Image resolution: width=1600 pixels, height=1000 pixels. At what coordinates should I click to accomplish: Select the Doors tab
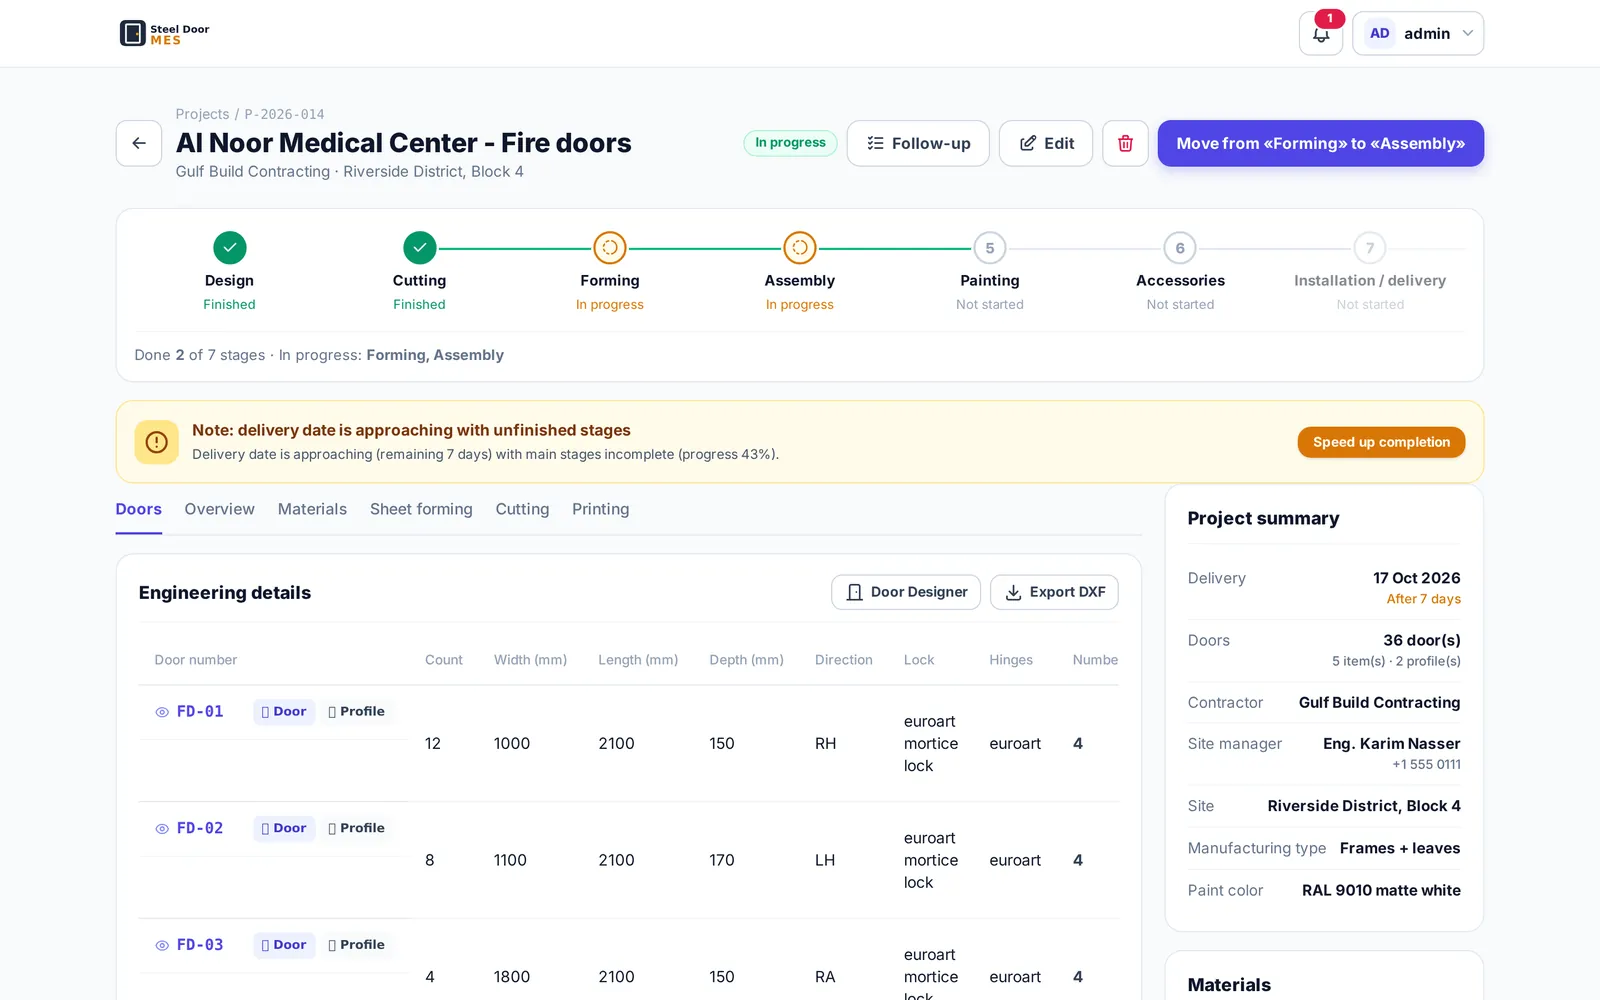[138, 509]
